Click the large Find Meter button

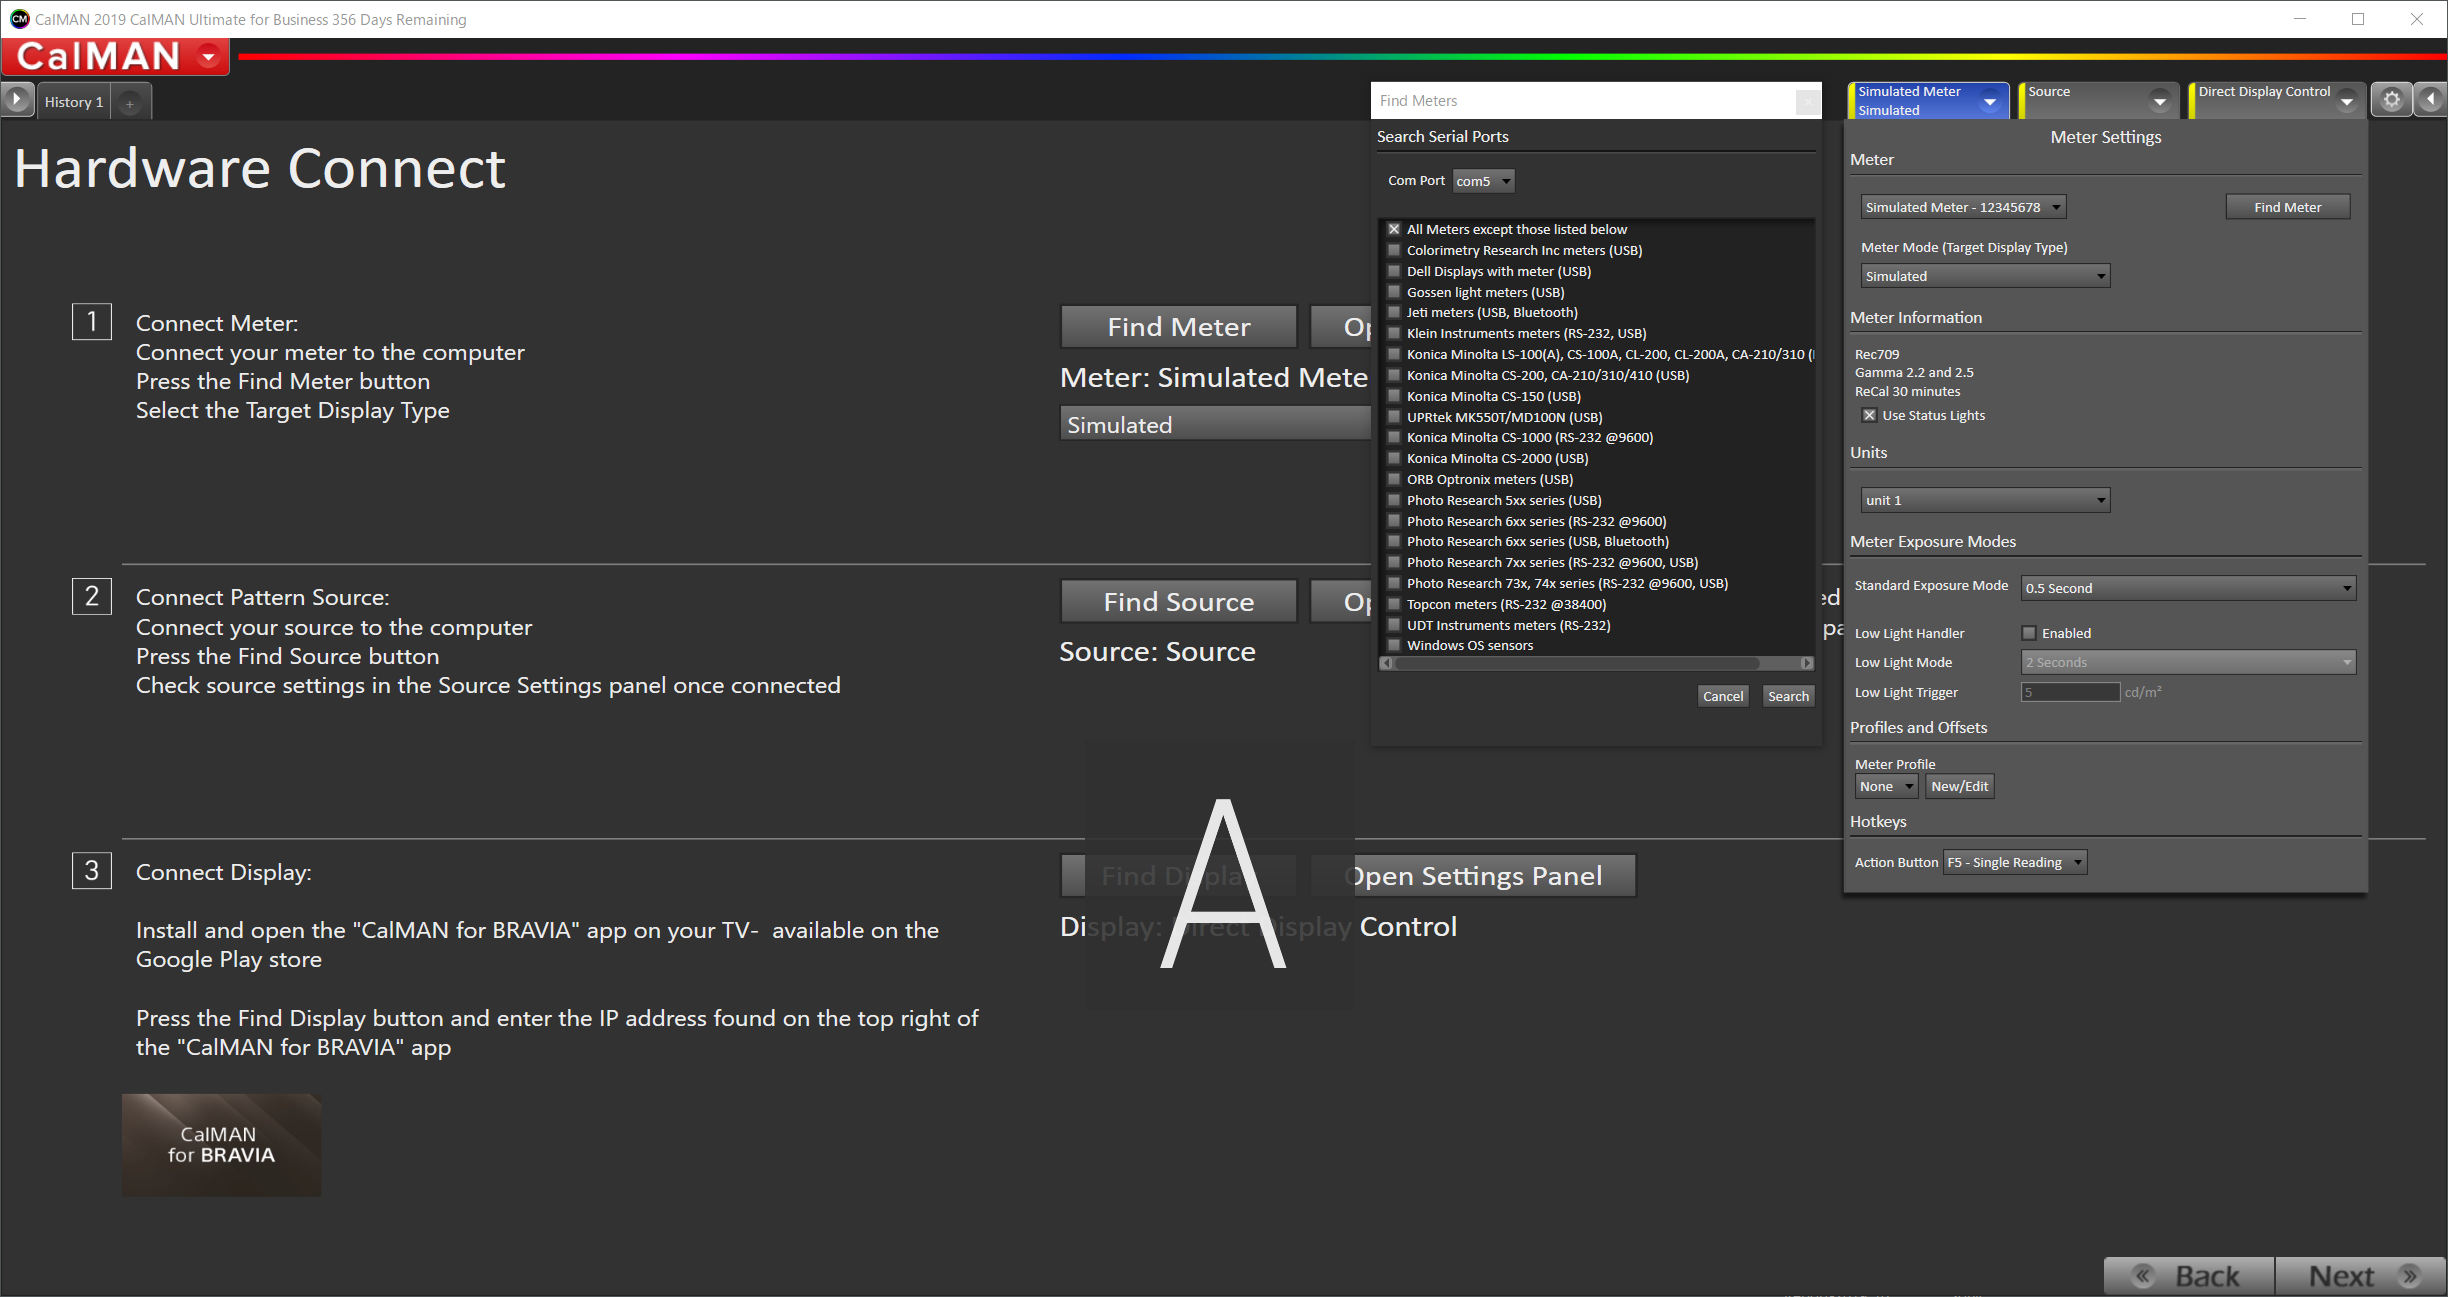click(1179, 327)
